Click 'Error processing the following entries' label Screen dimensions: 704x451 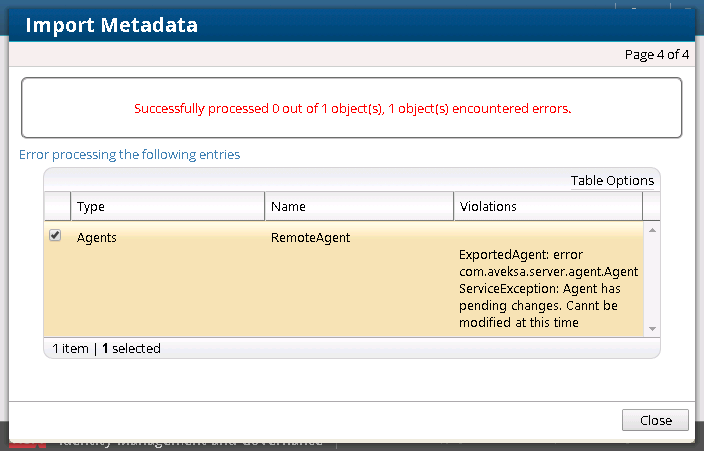point(130,155)
